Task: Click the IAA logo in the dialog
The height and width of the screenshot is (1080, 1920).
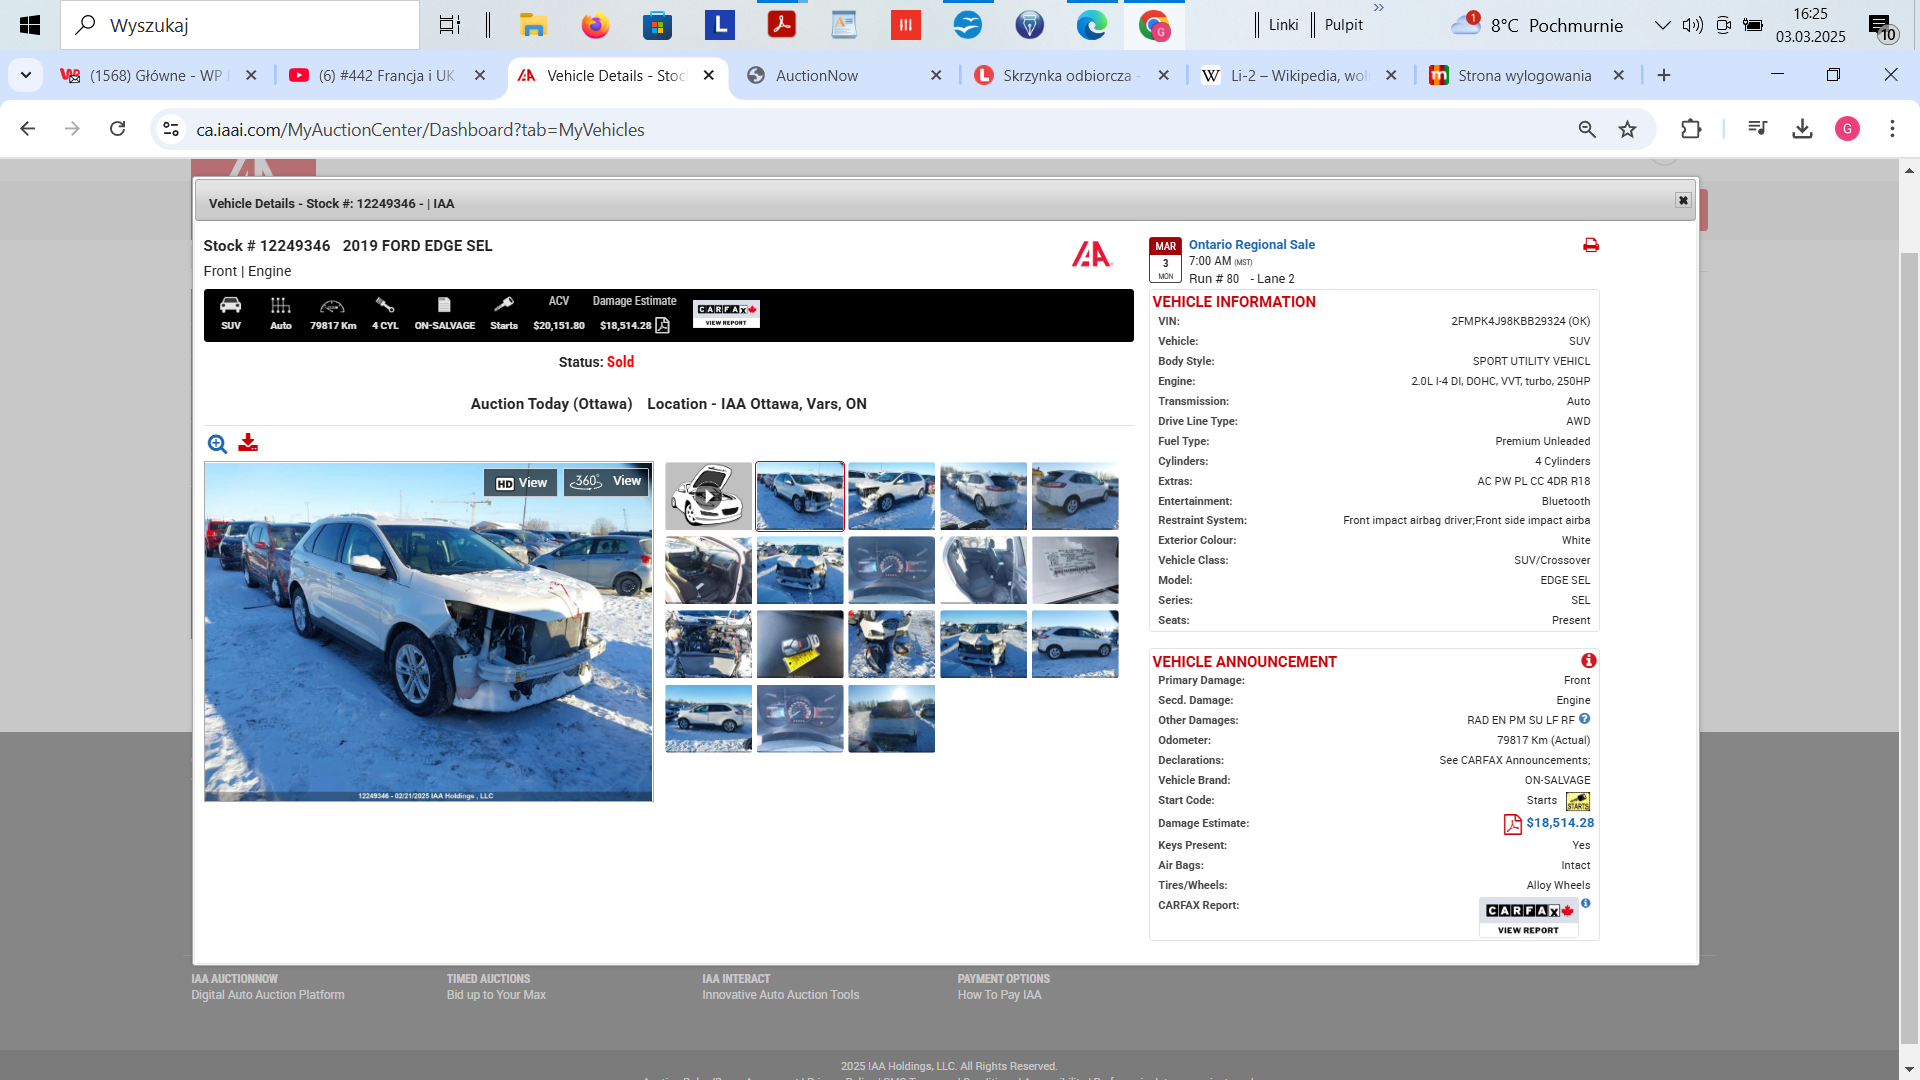Action: click(1092, 255)
